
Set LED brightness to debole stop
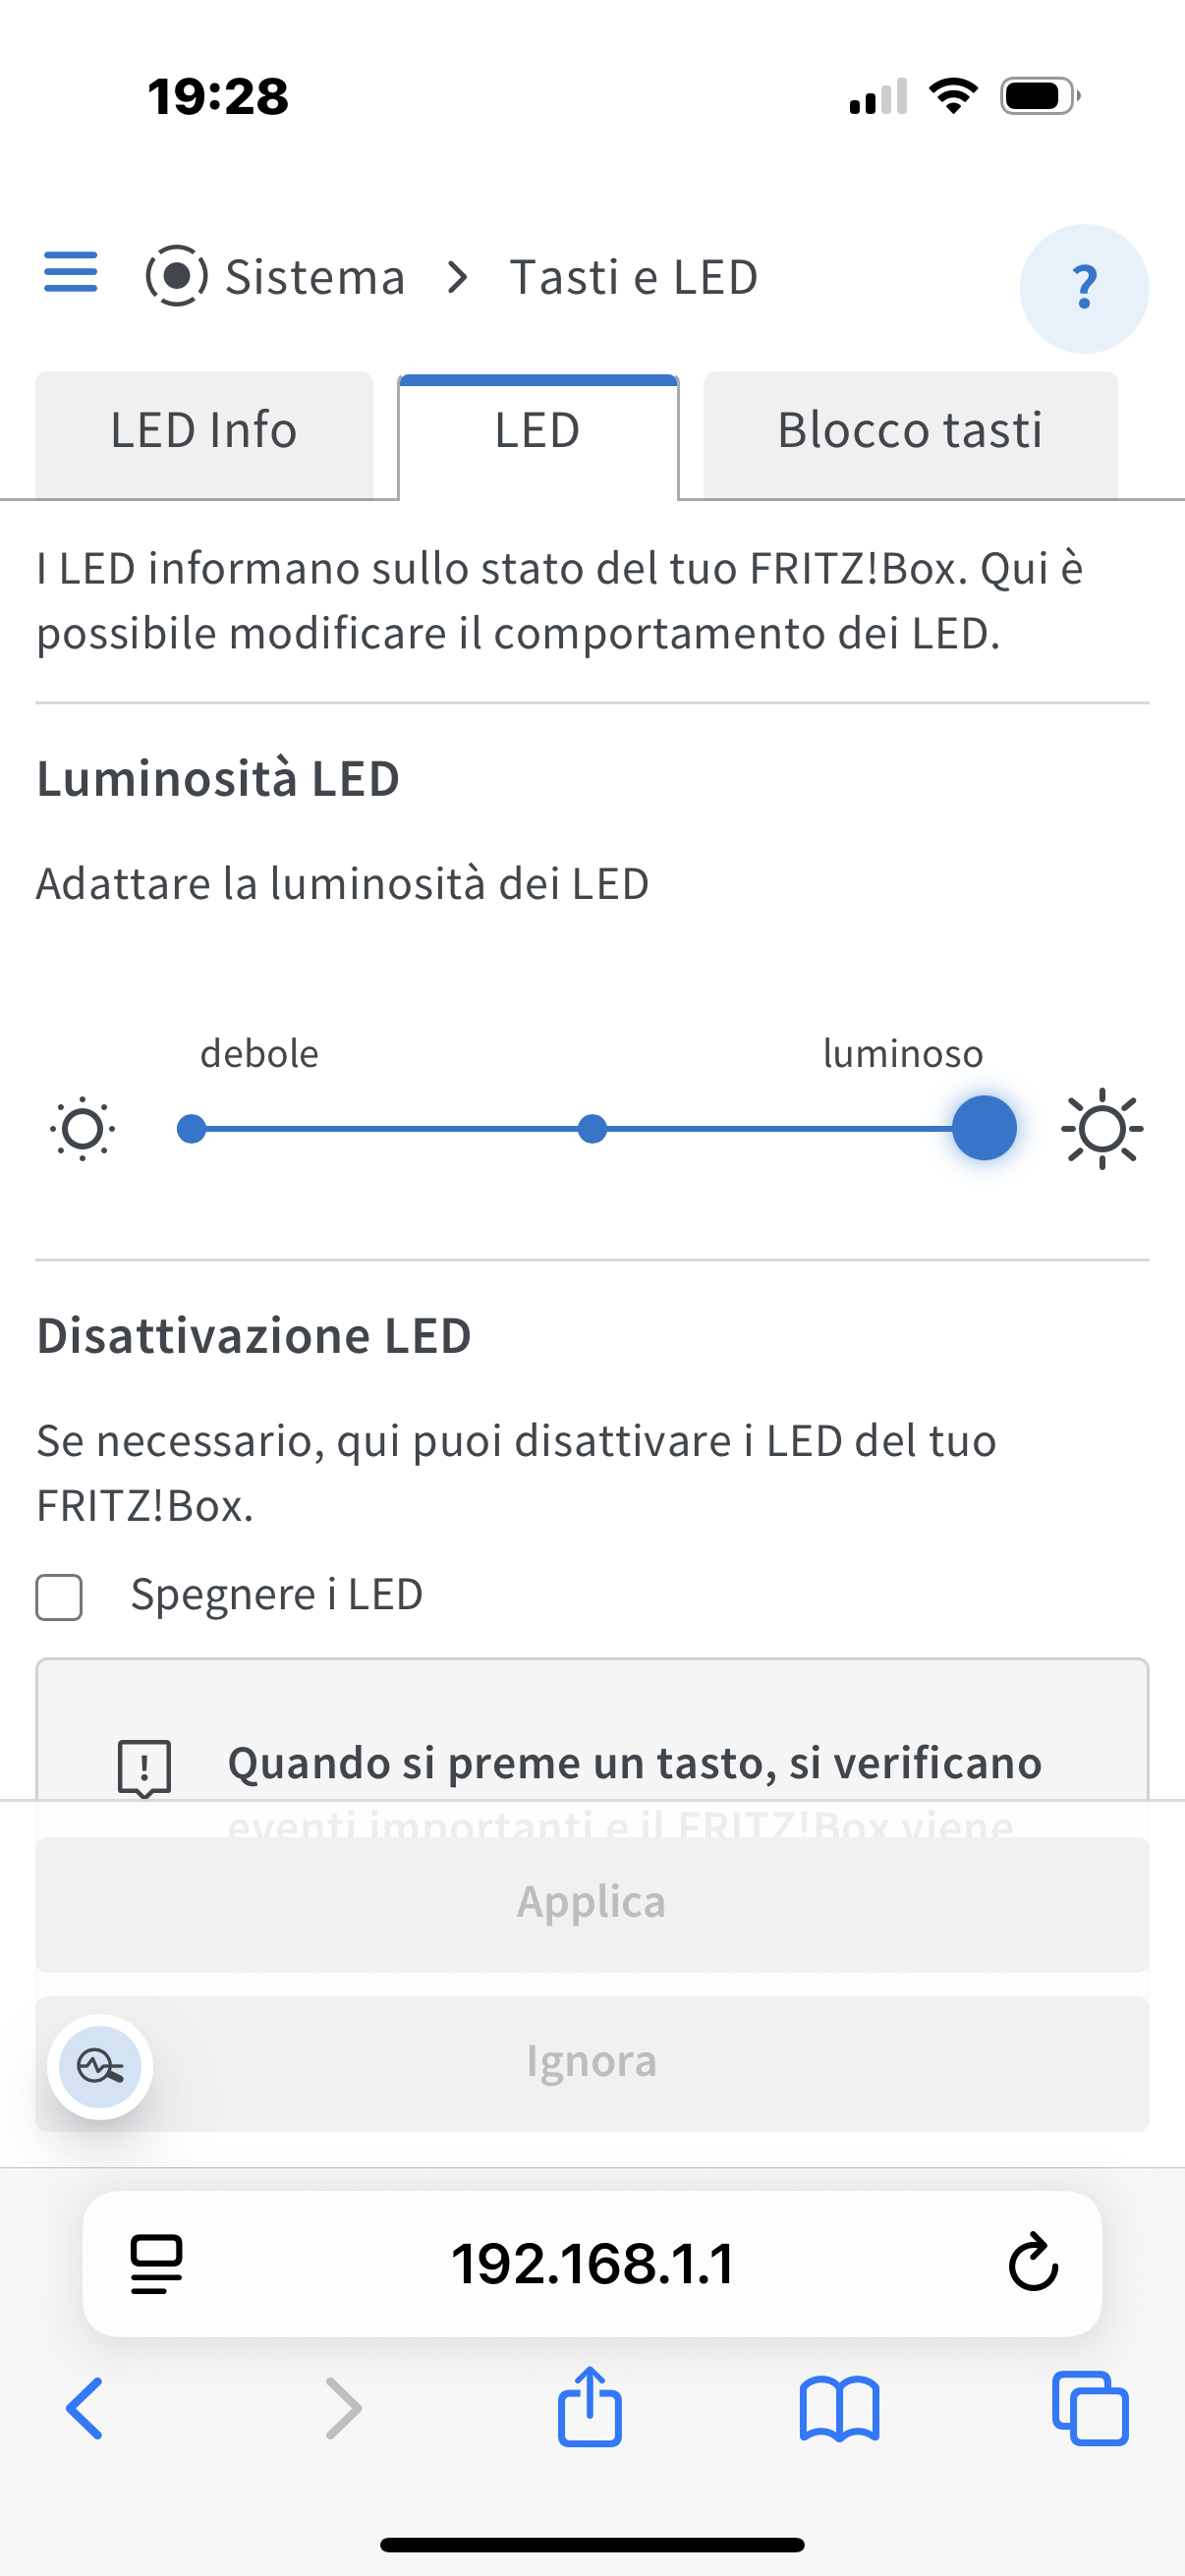coord(192,1129)
